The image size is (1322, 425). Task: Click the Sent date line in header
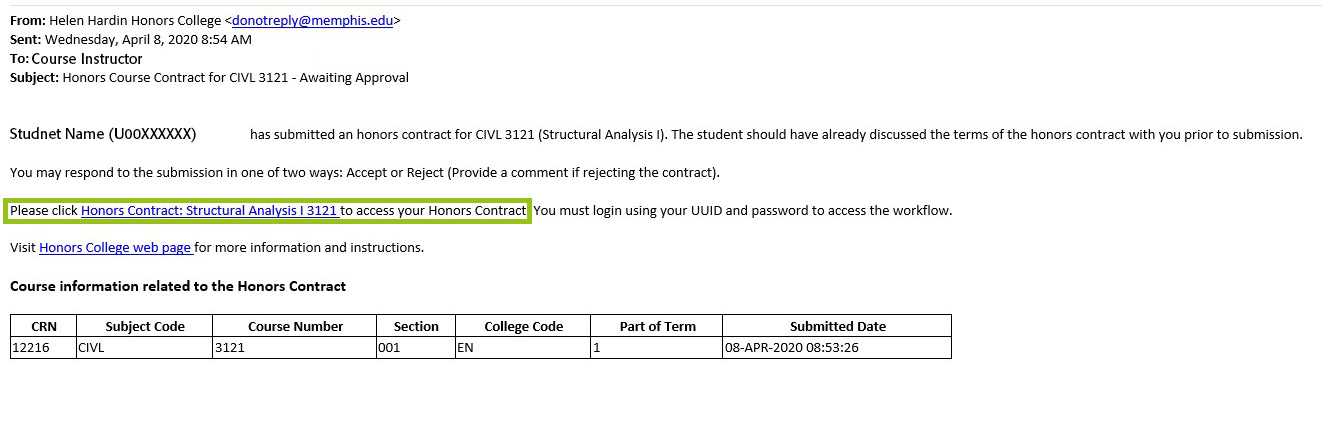click(130, 39)
